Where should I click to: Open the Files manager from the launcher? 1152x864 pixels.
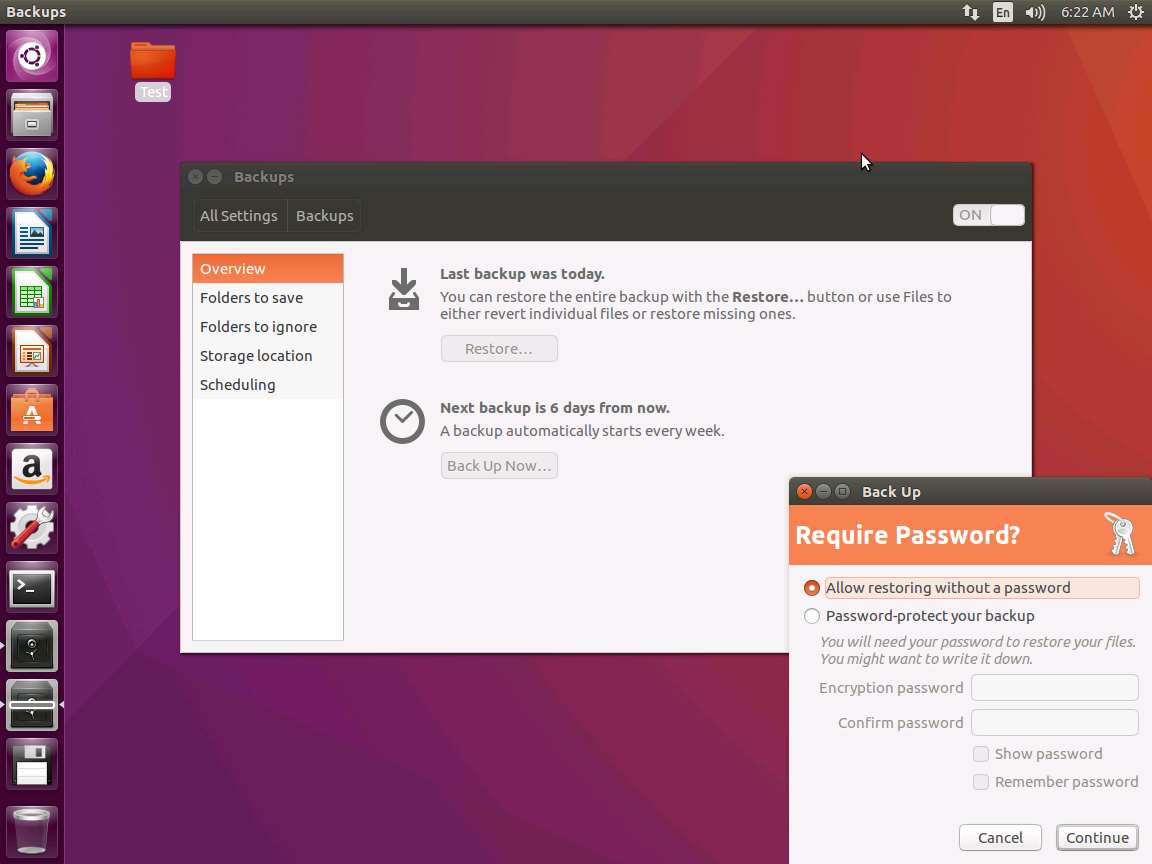coord(32,115)
